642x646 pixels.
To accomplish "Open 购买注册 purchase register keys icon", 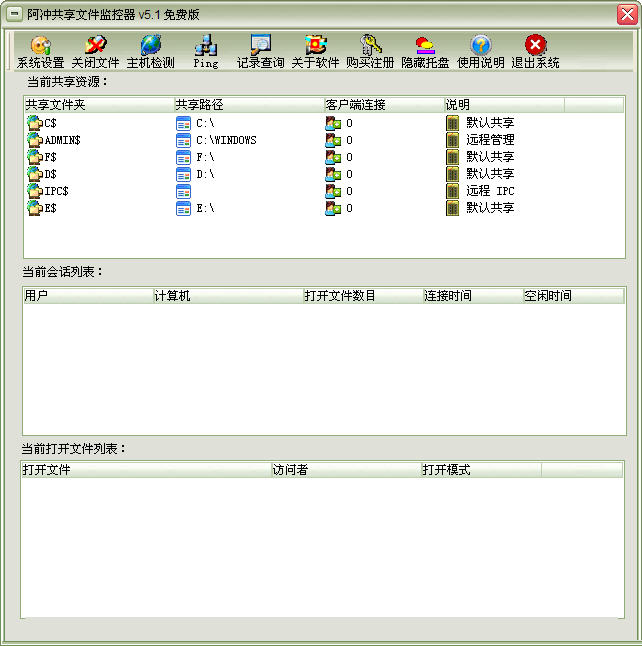I will pos(370,45).
